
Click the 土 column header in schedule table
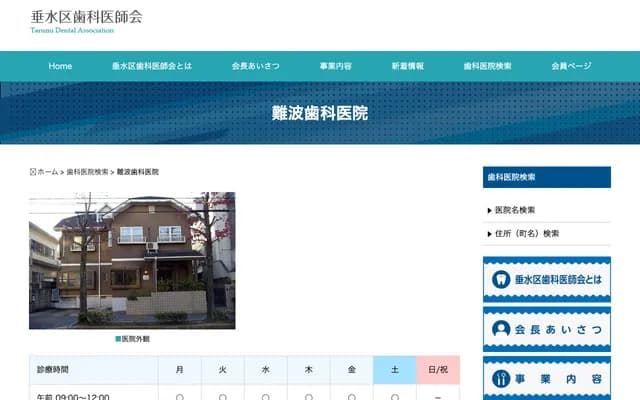[x=394, y=370]
